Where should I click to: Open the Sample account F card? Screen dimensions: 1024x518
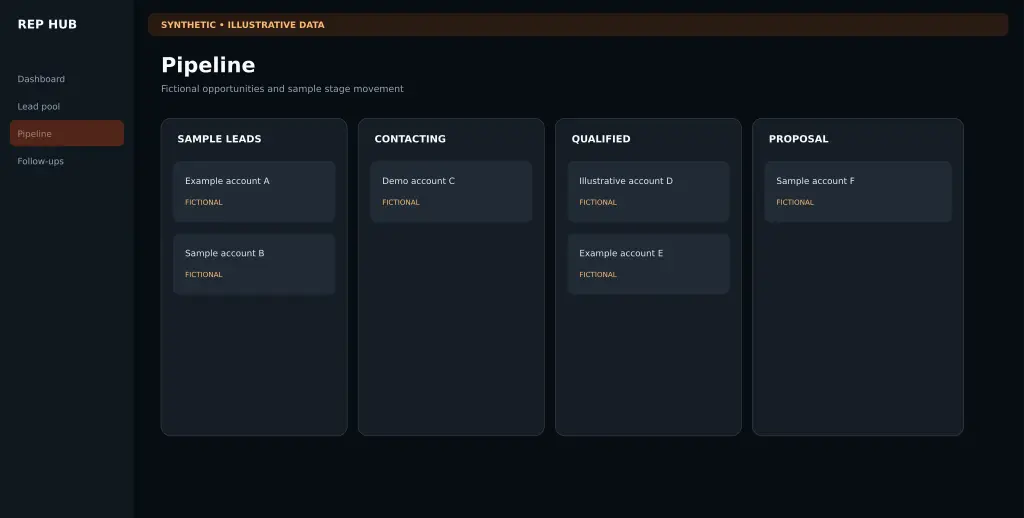858,191
